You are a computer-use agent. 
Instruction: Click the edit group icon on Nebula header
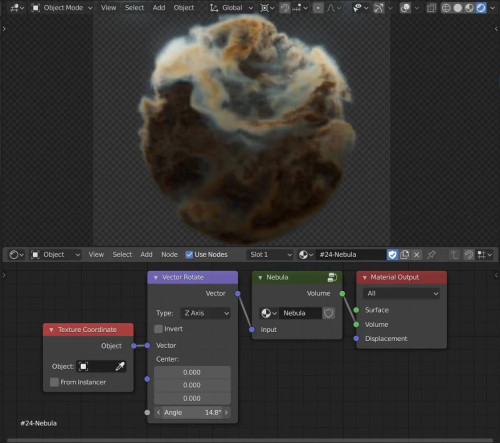pos(332,277)
